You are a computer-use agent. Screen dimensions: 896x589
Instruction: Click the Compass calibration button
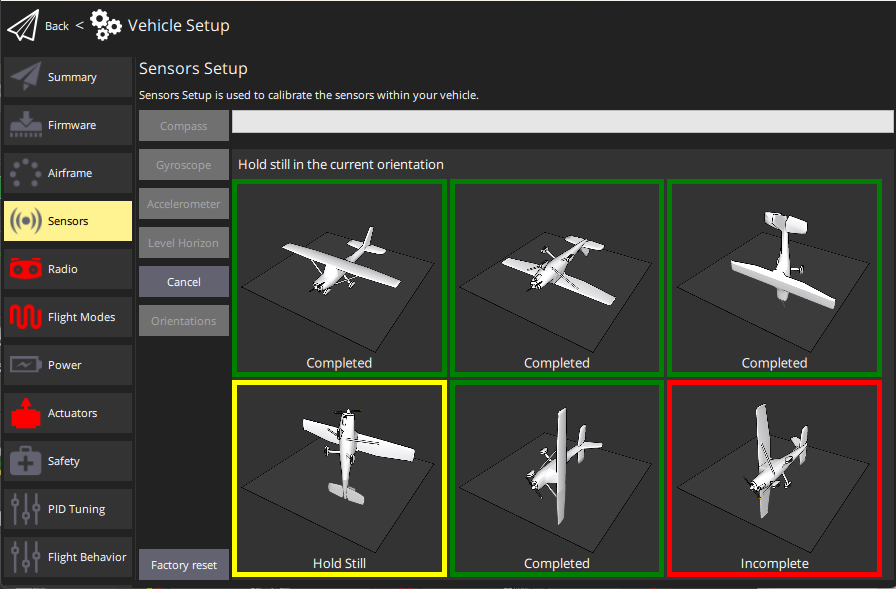pyautogui.click(x=184, y=126)
